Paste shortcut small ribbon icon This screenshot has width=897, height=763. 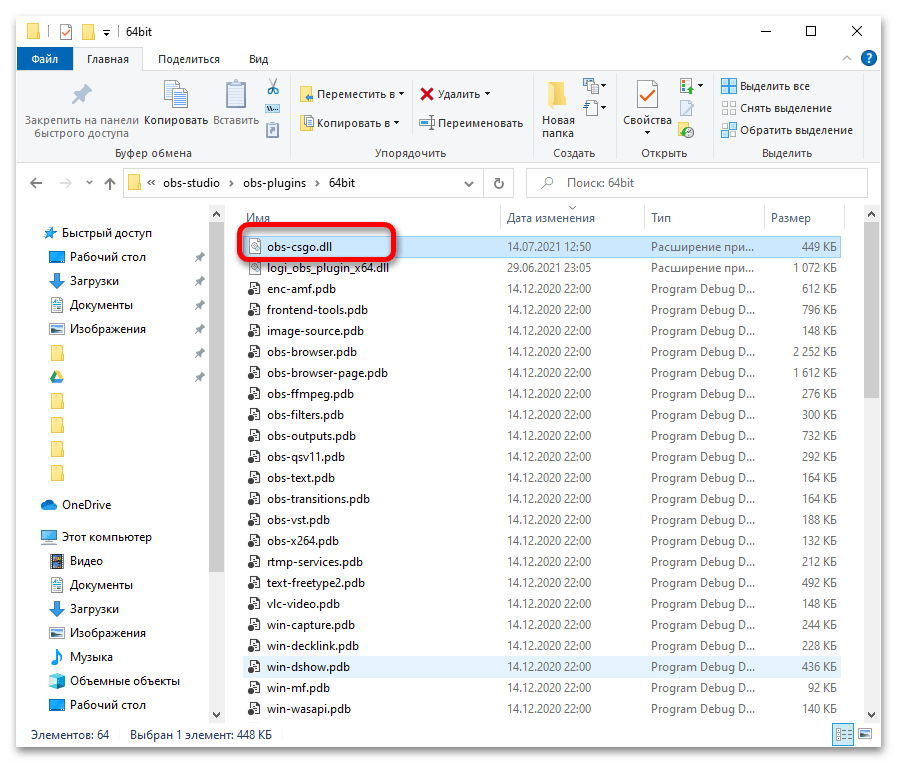pyautogui.click(x=273, y=130)
